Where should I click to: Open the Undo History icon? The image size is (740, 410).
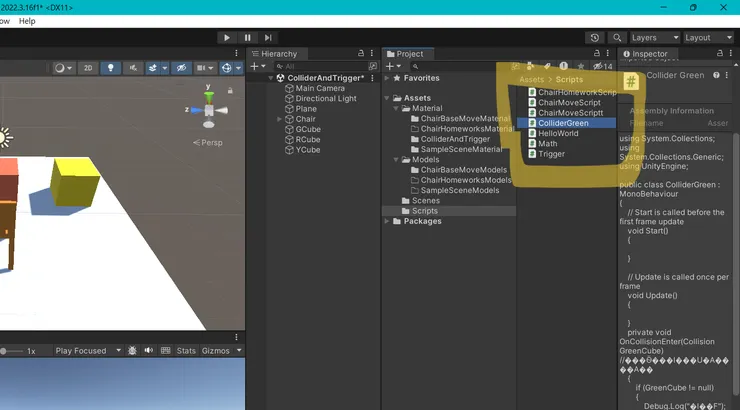point(595,38)
